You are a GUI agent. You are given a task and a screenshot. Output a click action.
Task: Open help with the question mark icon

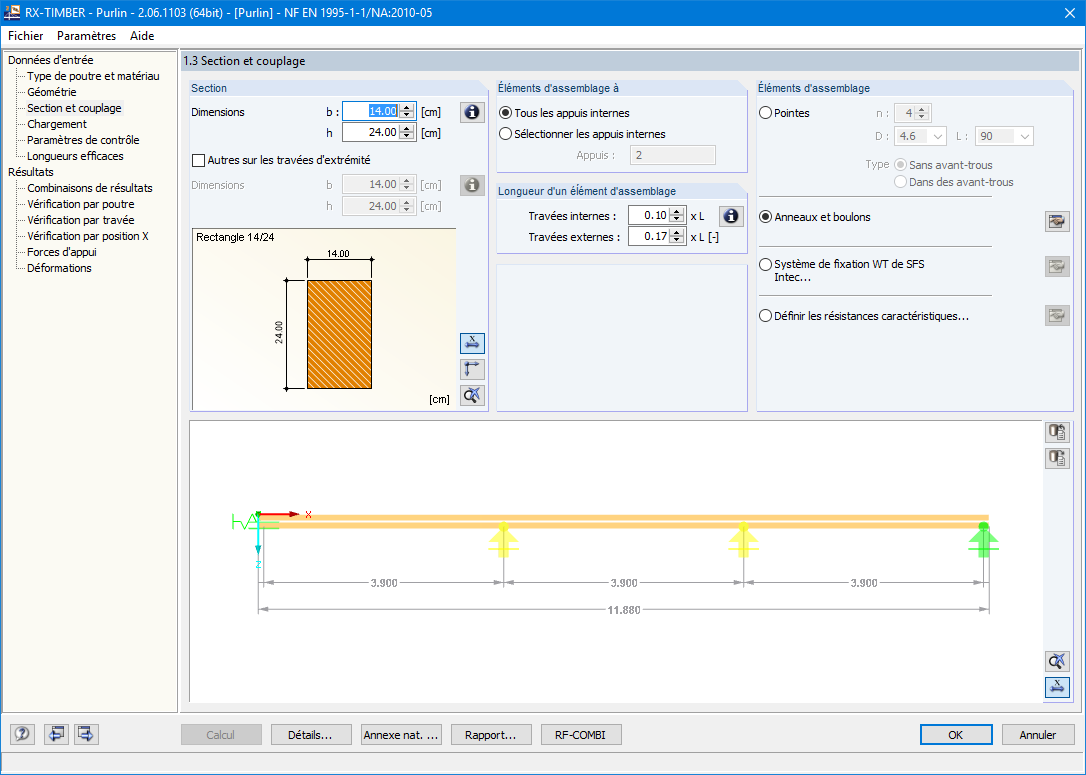(x=22, y=733)
